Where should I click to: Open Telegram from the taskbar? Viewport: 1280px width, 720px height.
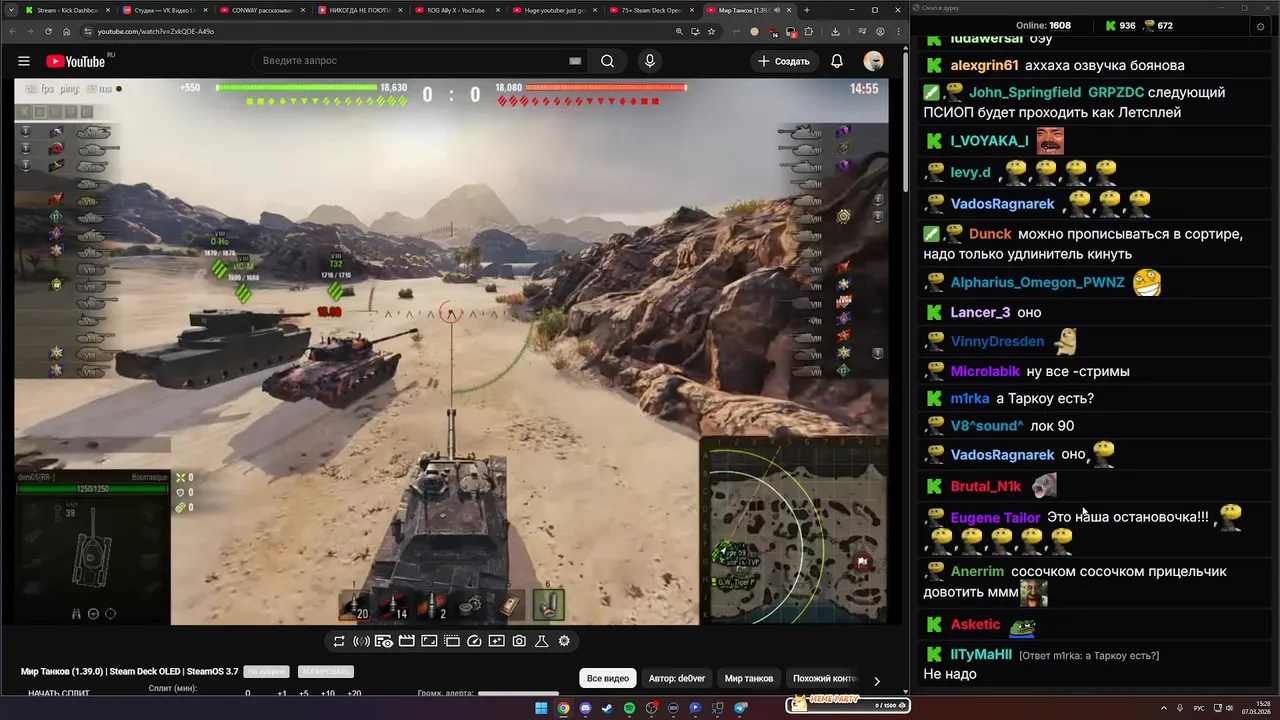coord(740,708)
